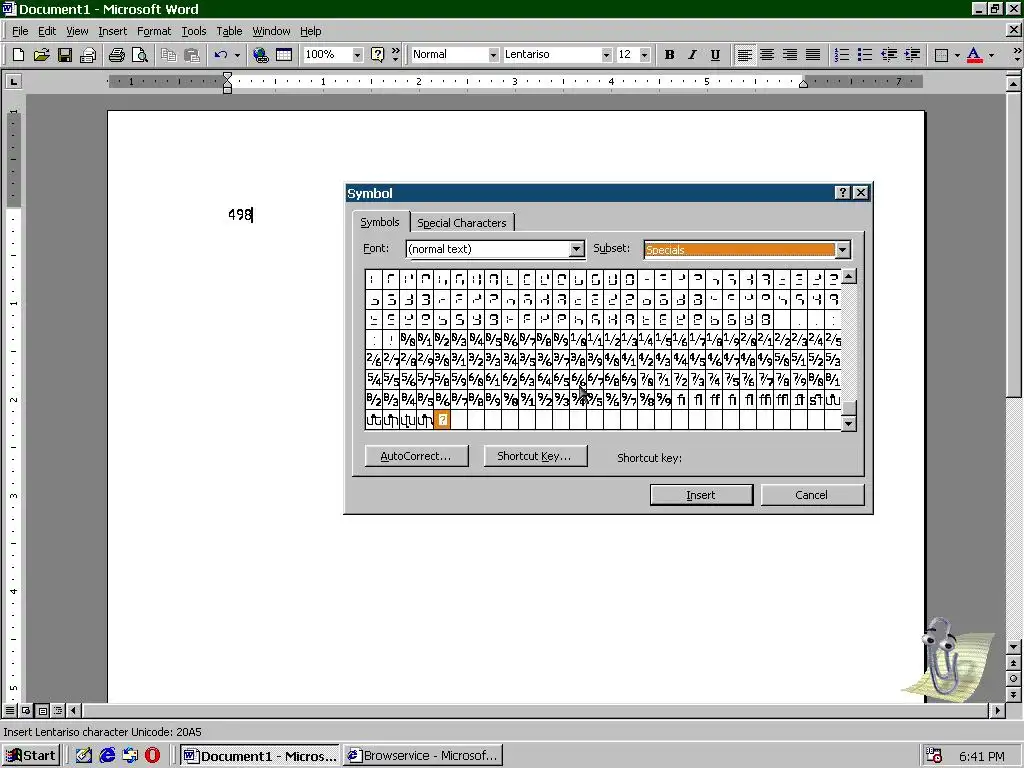Open the Start menu
Viewport: 1024px width, 768px height.
(31, 756)
